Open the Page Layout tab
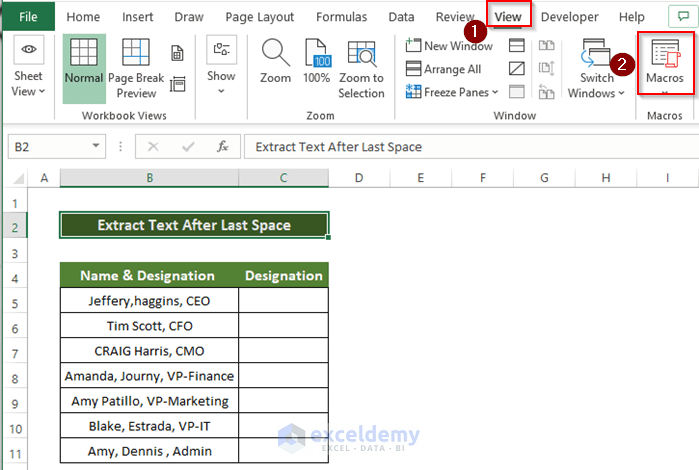699x470 pixels. click(x=259, y=17)
